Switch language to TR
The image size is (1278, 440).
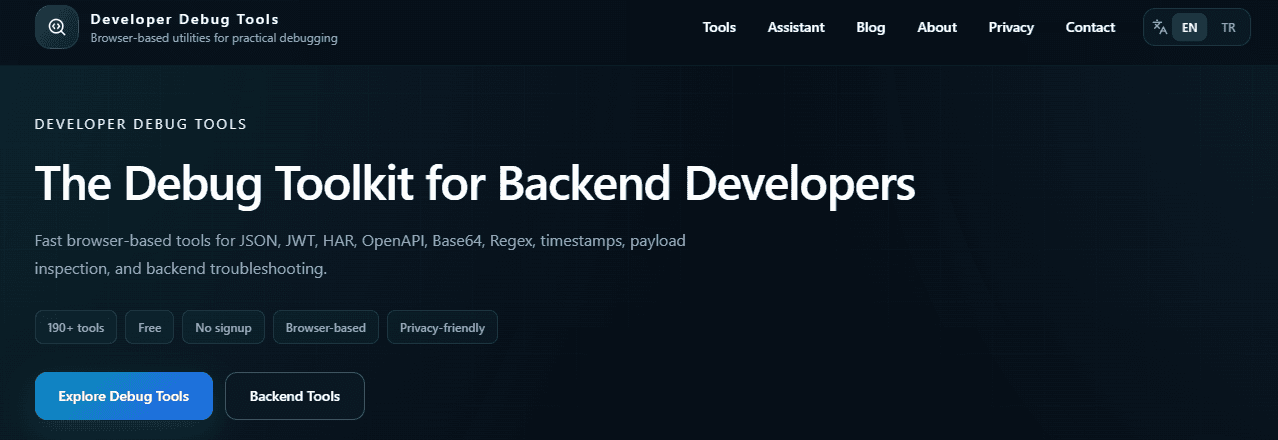point(1228,27)
